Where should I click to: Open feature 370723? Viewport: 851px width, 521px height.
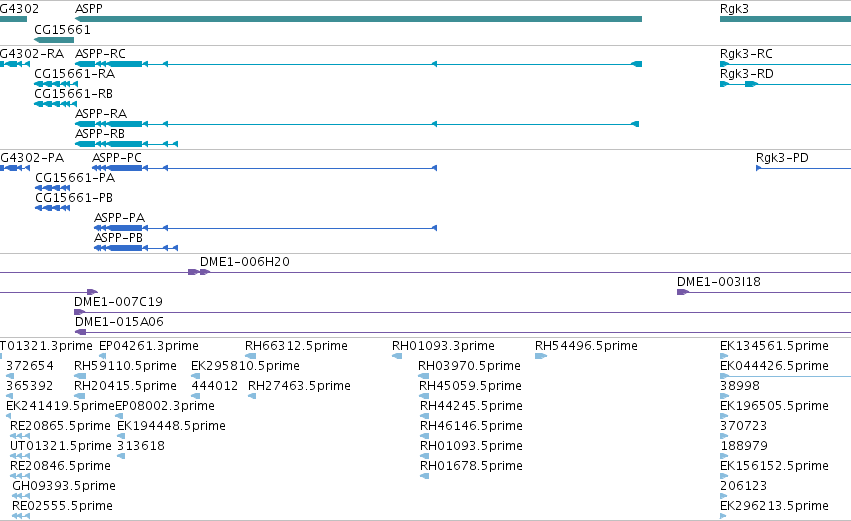click(744, 426)
